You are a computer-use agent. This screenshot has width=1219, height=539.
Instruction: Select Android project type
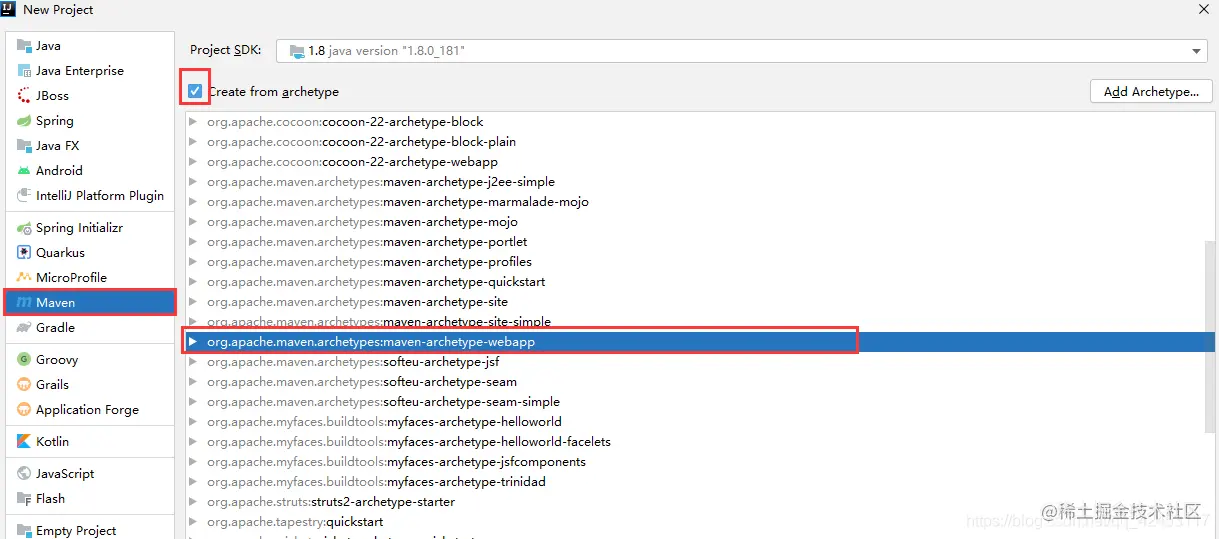point(90,171)
